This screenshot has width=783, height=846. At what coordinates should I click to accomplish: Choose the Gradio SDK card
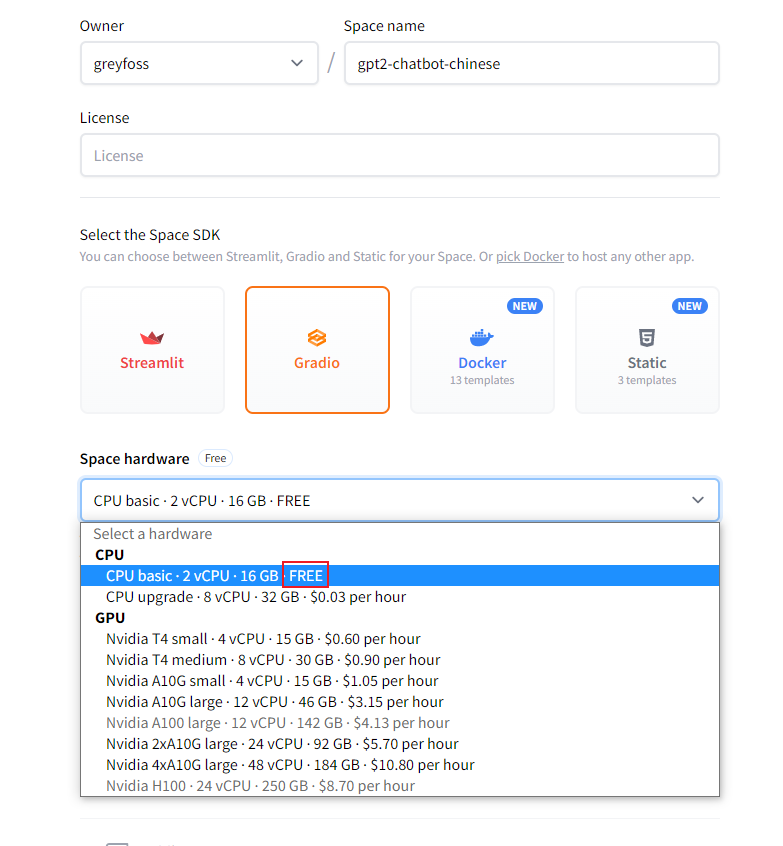pyautogui.click(x=317, y=350)
